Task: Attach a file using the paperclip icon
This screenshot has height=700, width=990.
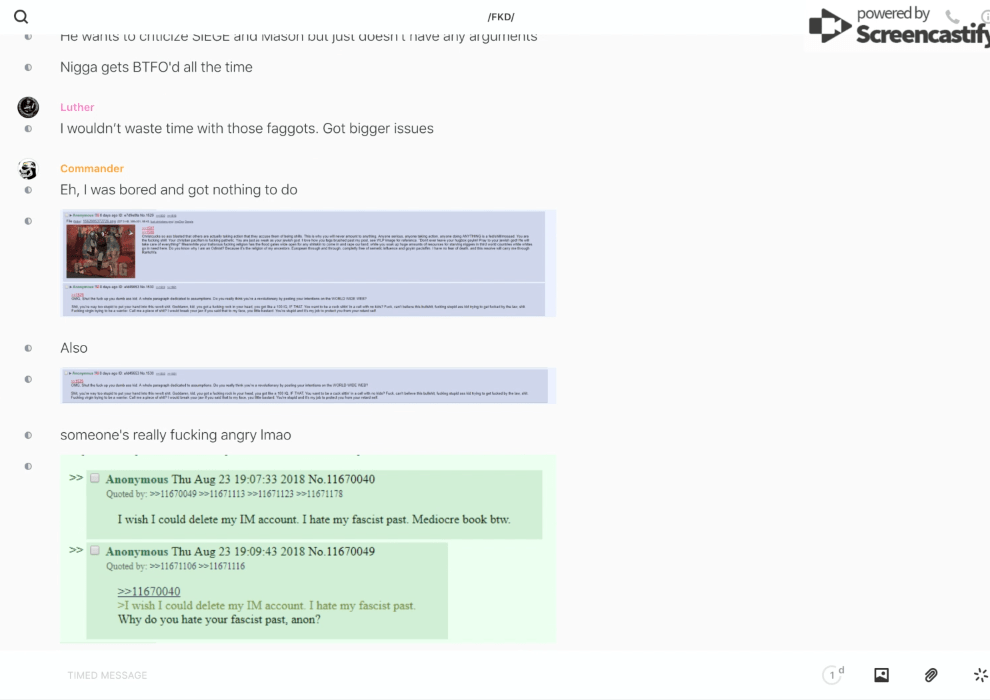Action: click(931, 675)
